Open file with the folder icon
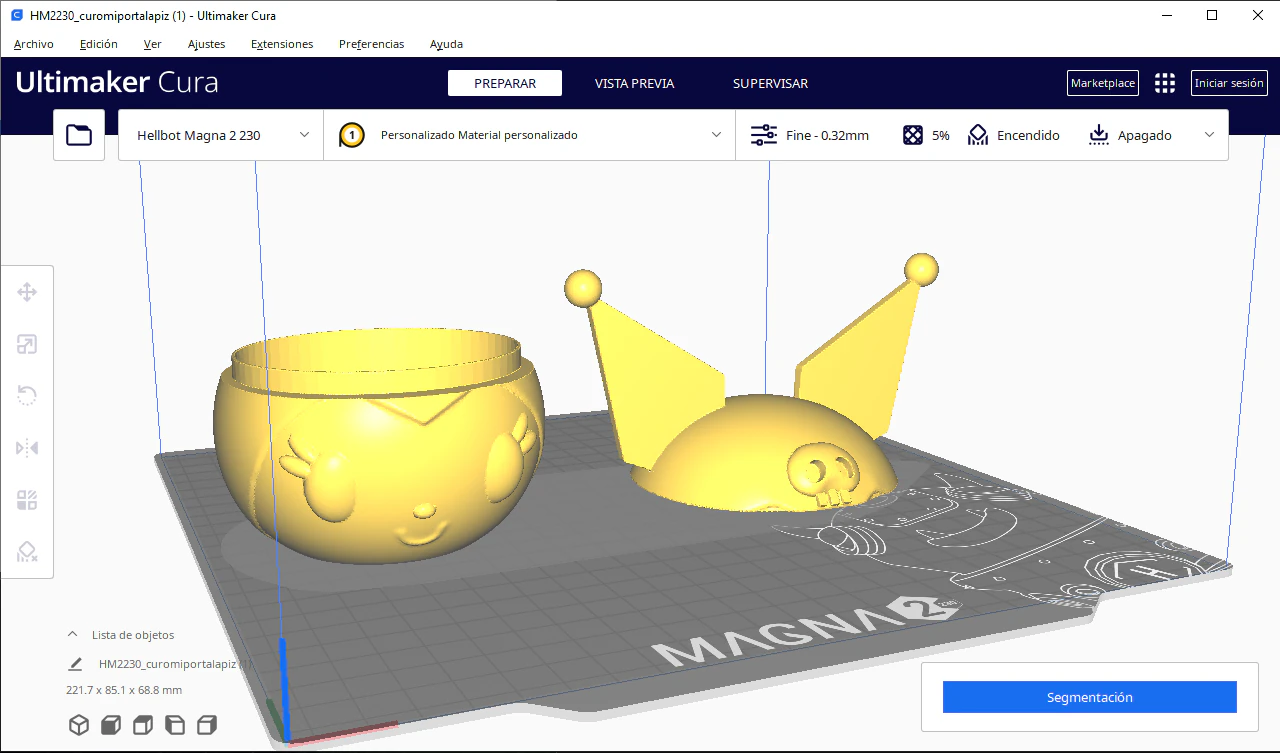The image size is (1280, 753). (x=79, y=135)
